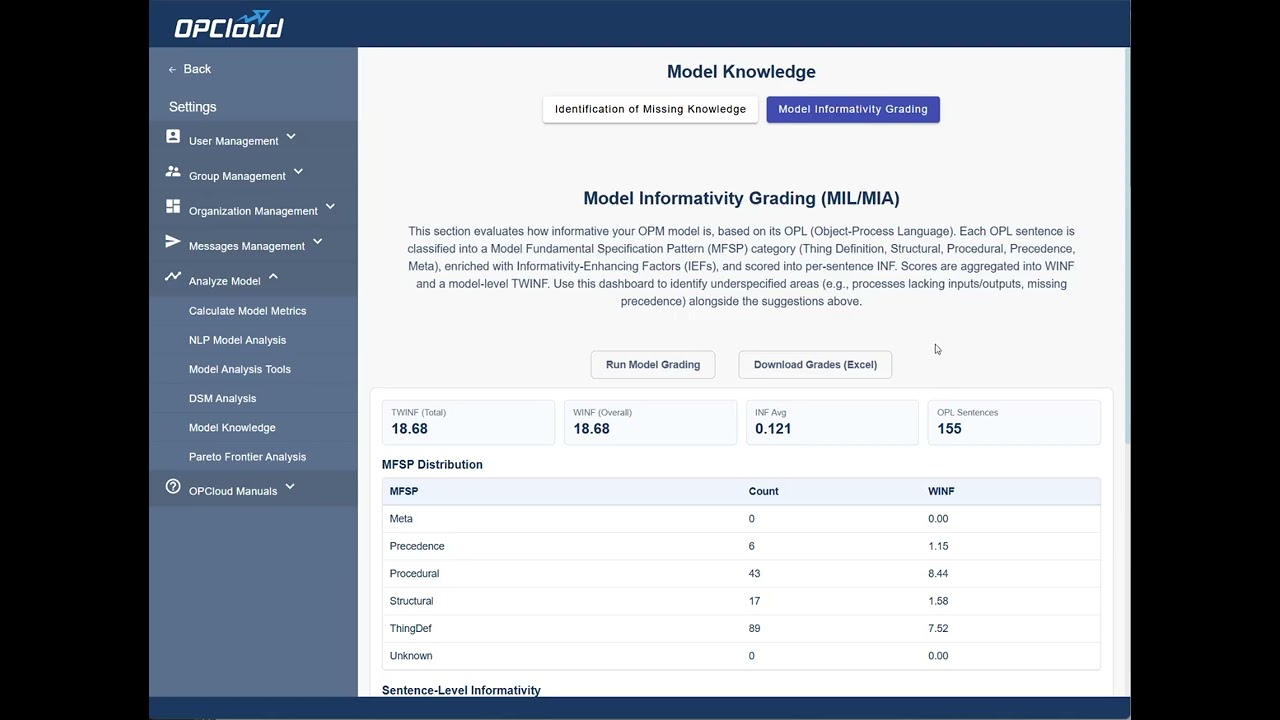Click the User Management person icon
The image size is (1280, 720).
[173, 137]
